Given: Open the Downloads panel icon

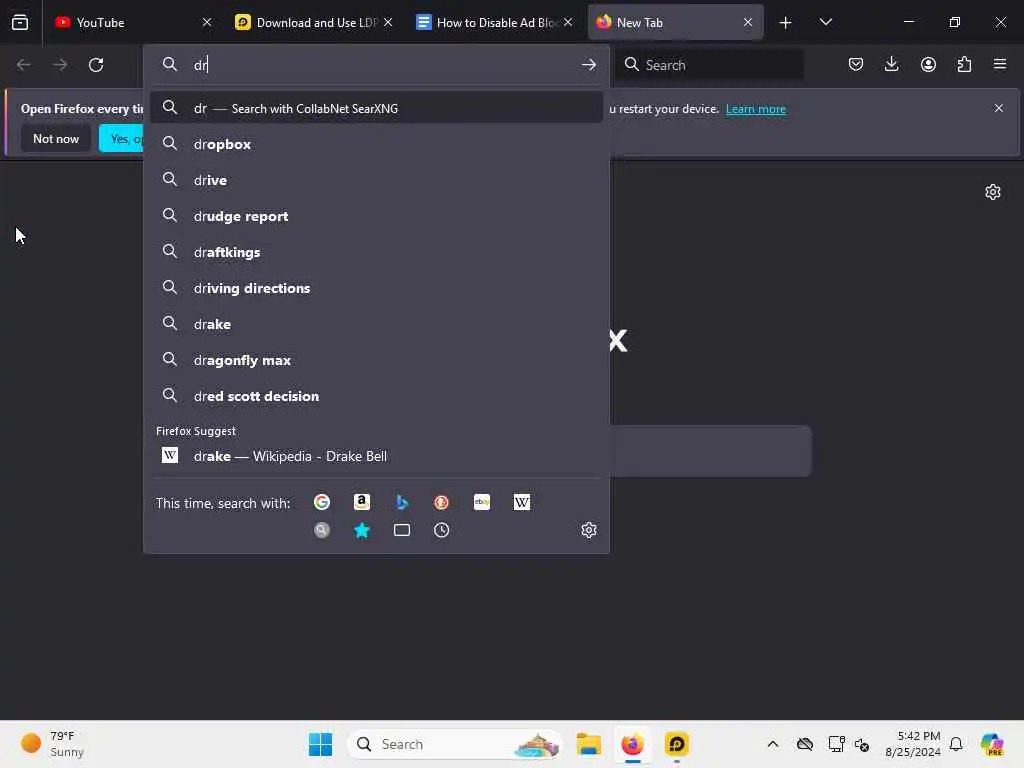Looking at the screenshot, I should click(x=891, y=64).
